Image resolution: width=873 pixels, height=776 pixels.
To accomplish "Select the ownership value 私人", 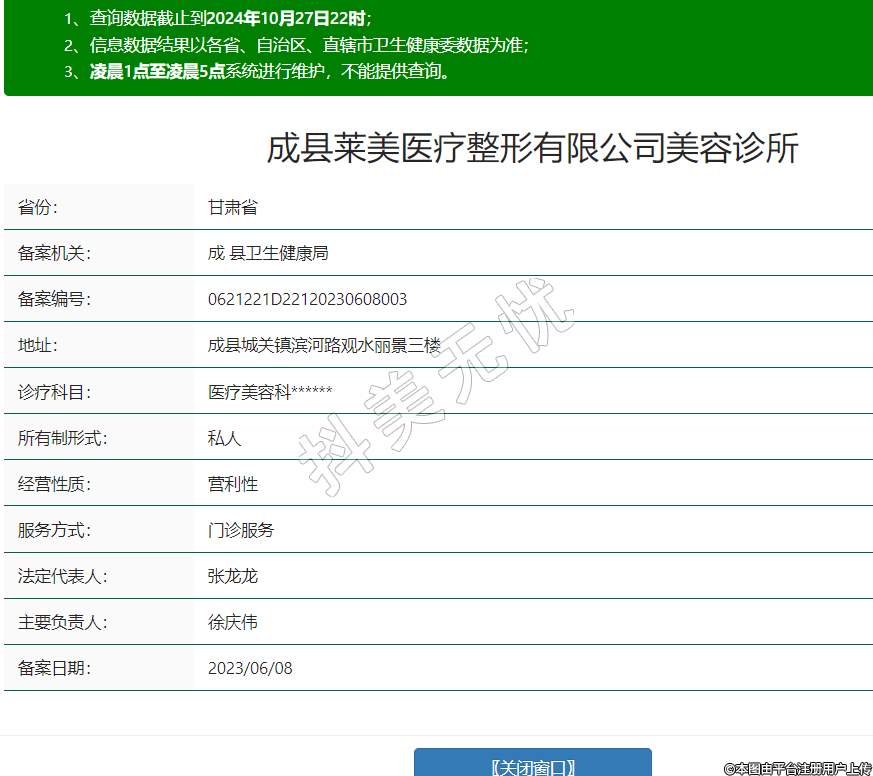I will 225,438.
